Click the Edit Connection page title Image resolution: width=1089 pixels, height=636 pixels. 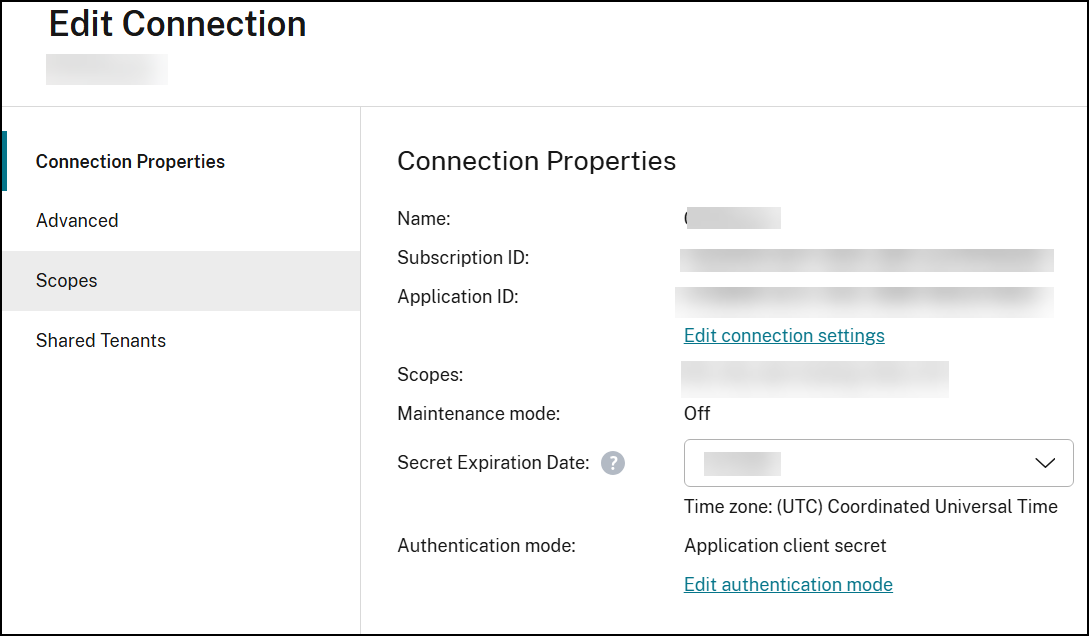(x=178, y=24)
